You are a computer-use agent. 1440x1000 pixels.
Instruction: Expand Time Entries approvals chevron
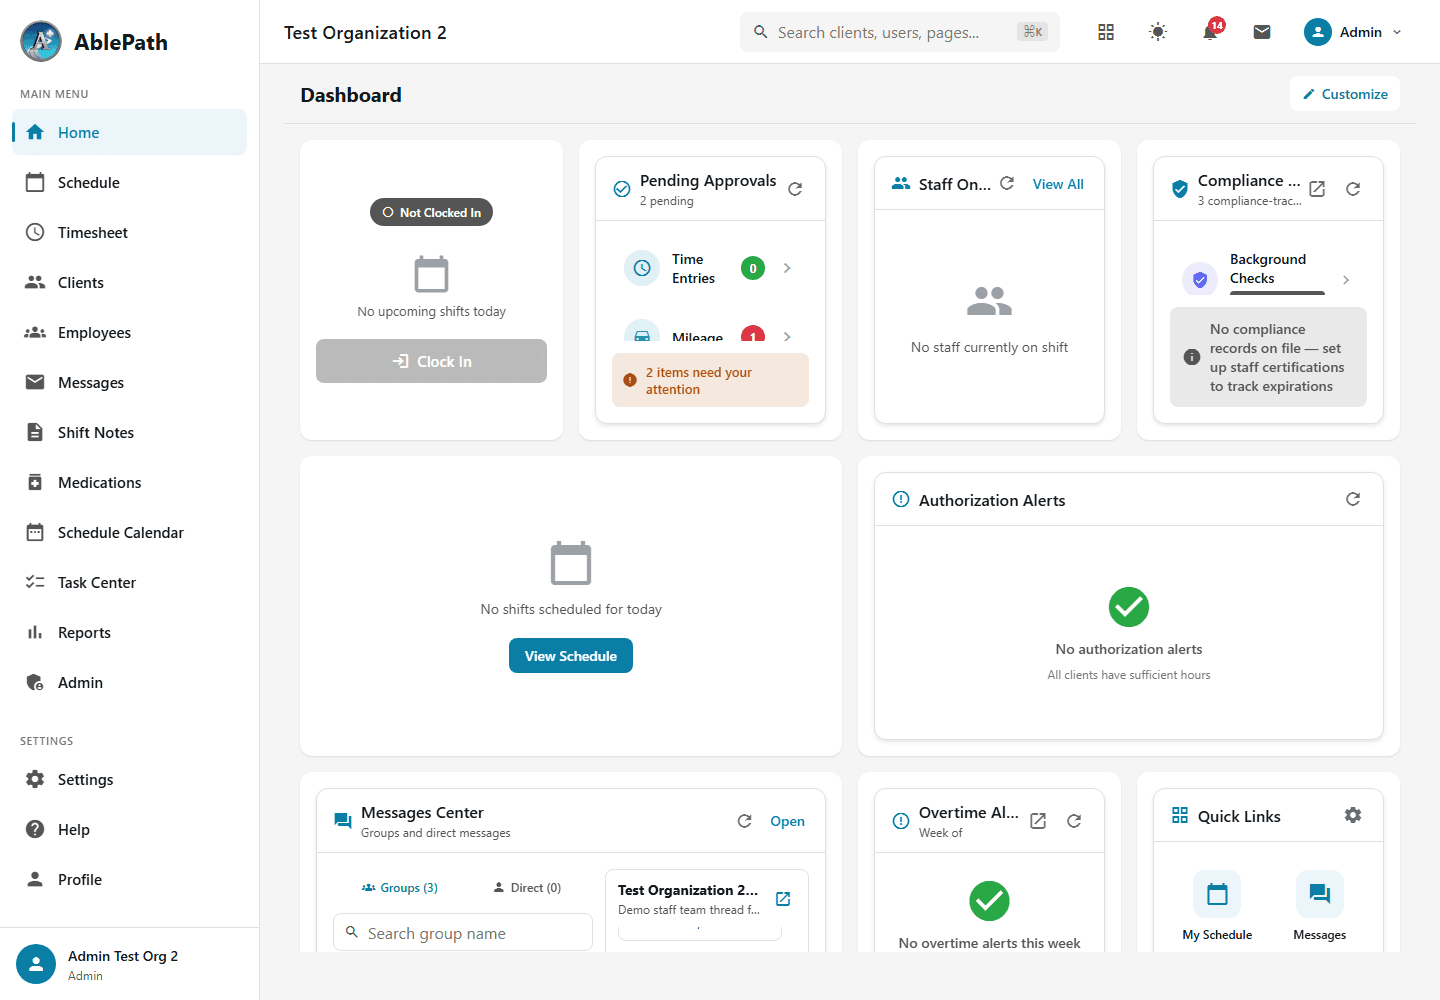(x=787, y=268)
